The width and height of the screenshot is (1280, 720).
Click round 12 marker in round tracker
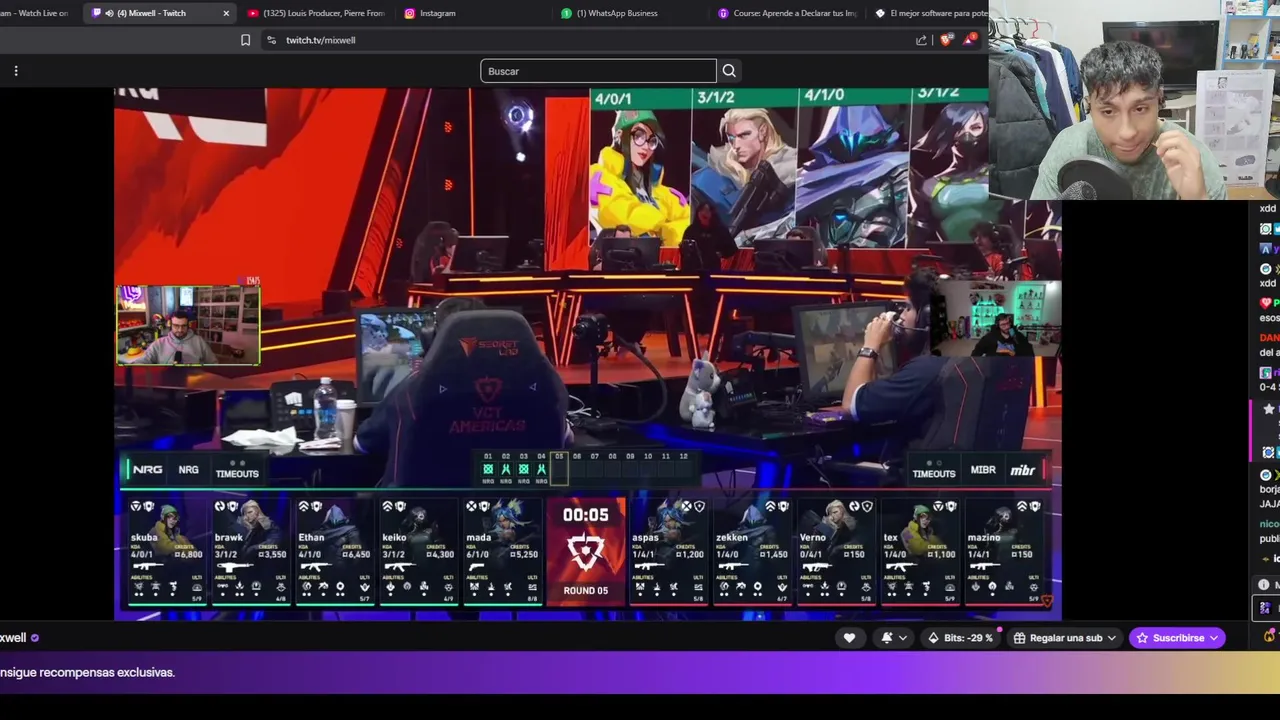coord(684,465)
